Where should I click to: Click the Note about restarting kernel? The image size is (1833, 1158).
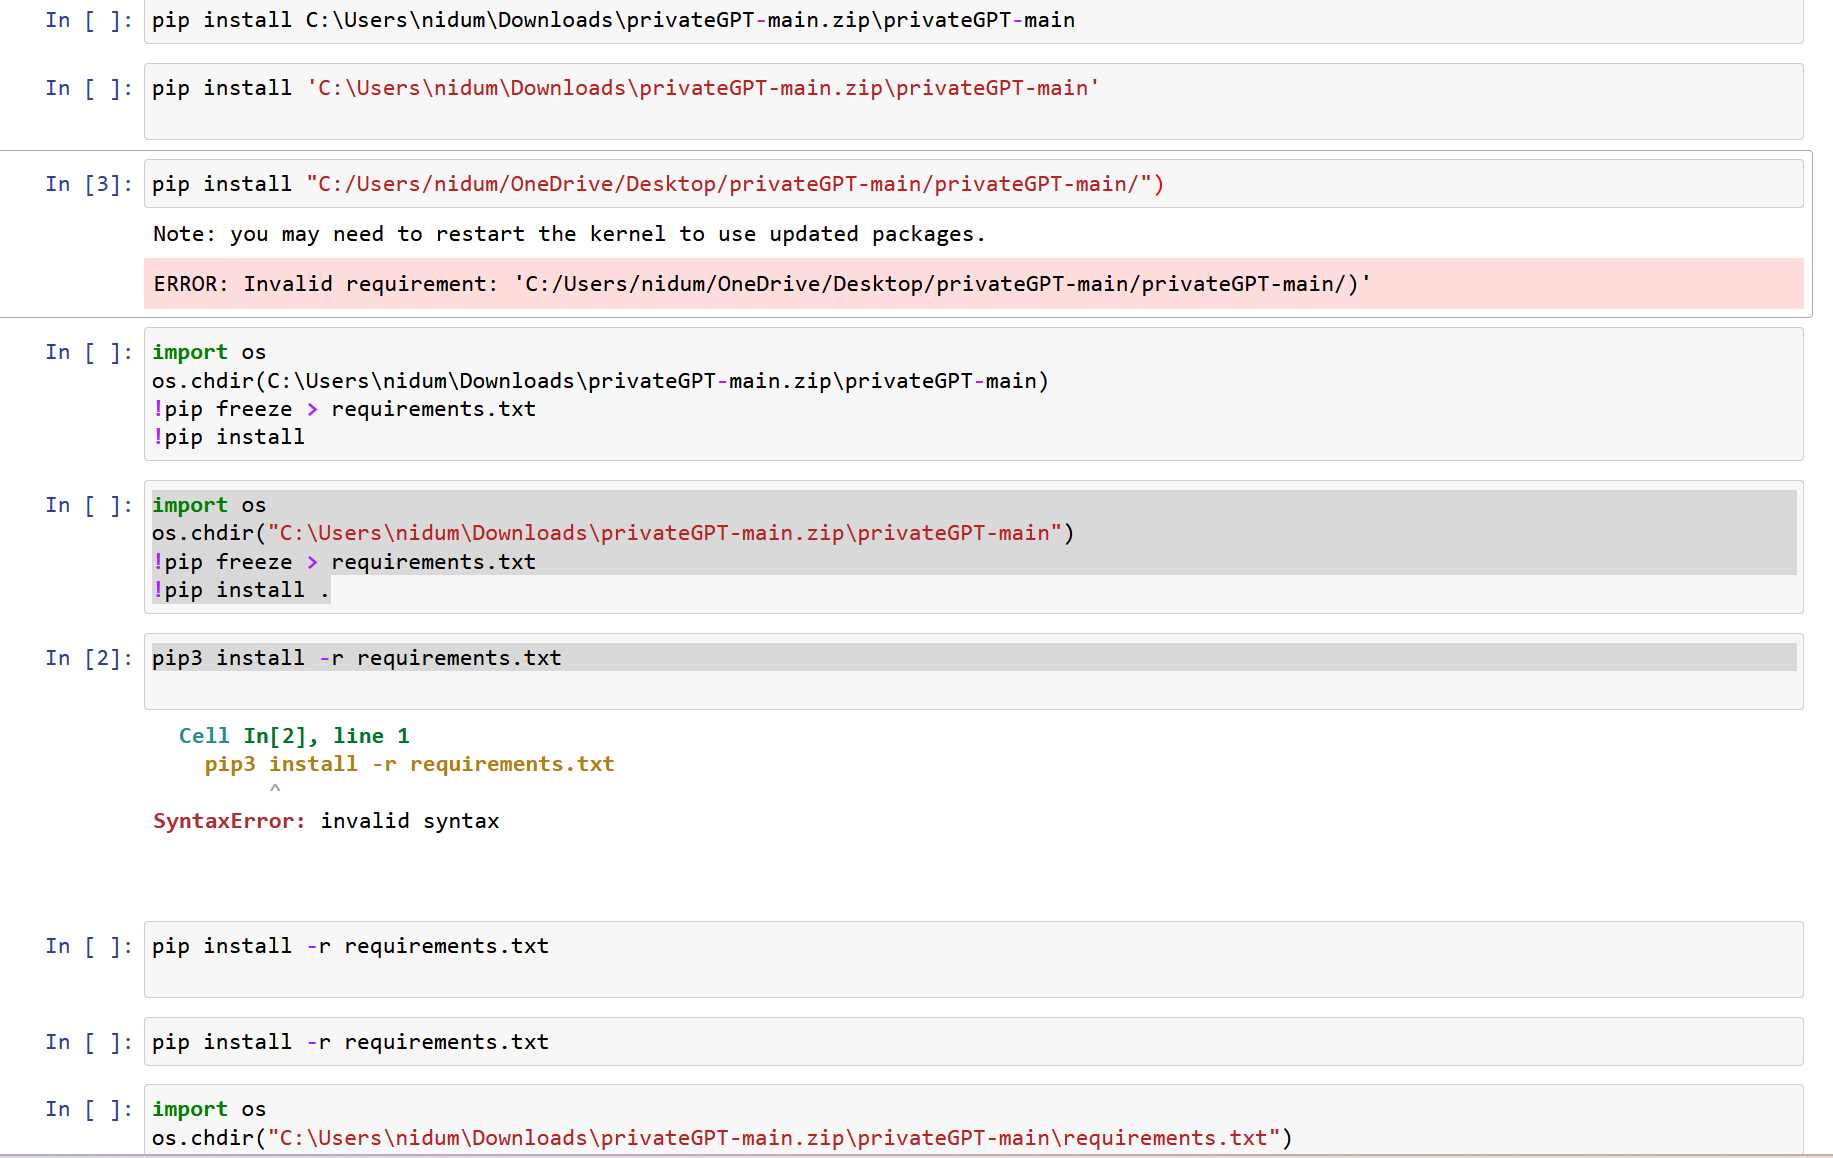[568, 233]
